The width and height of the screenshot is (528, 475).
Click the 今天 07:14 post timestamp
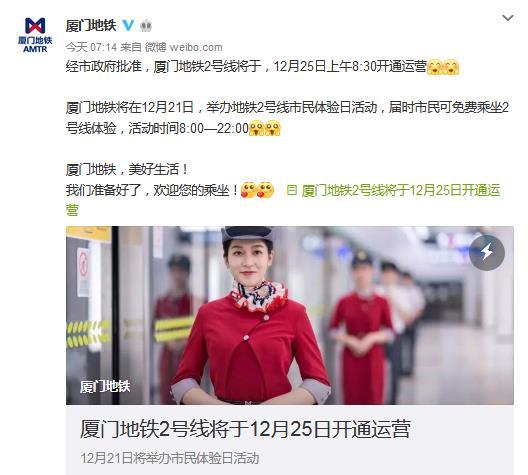click(91, 47)
